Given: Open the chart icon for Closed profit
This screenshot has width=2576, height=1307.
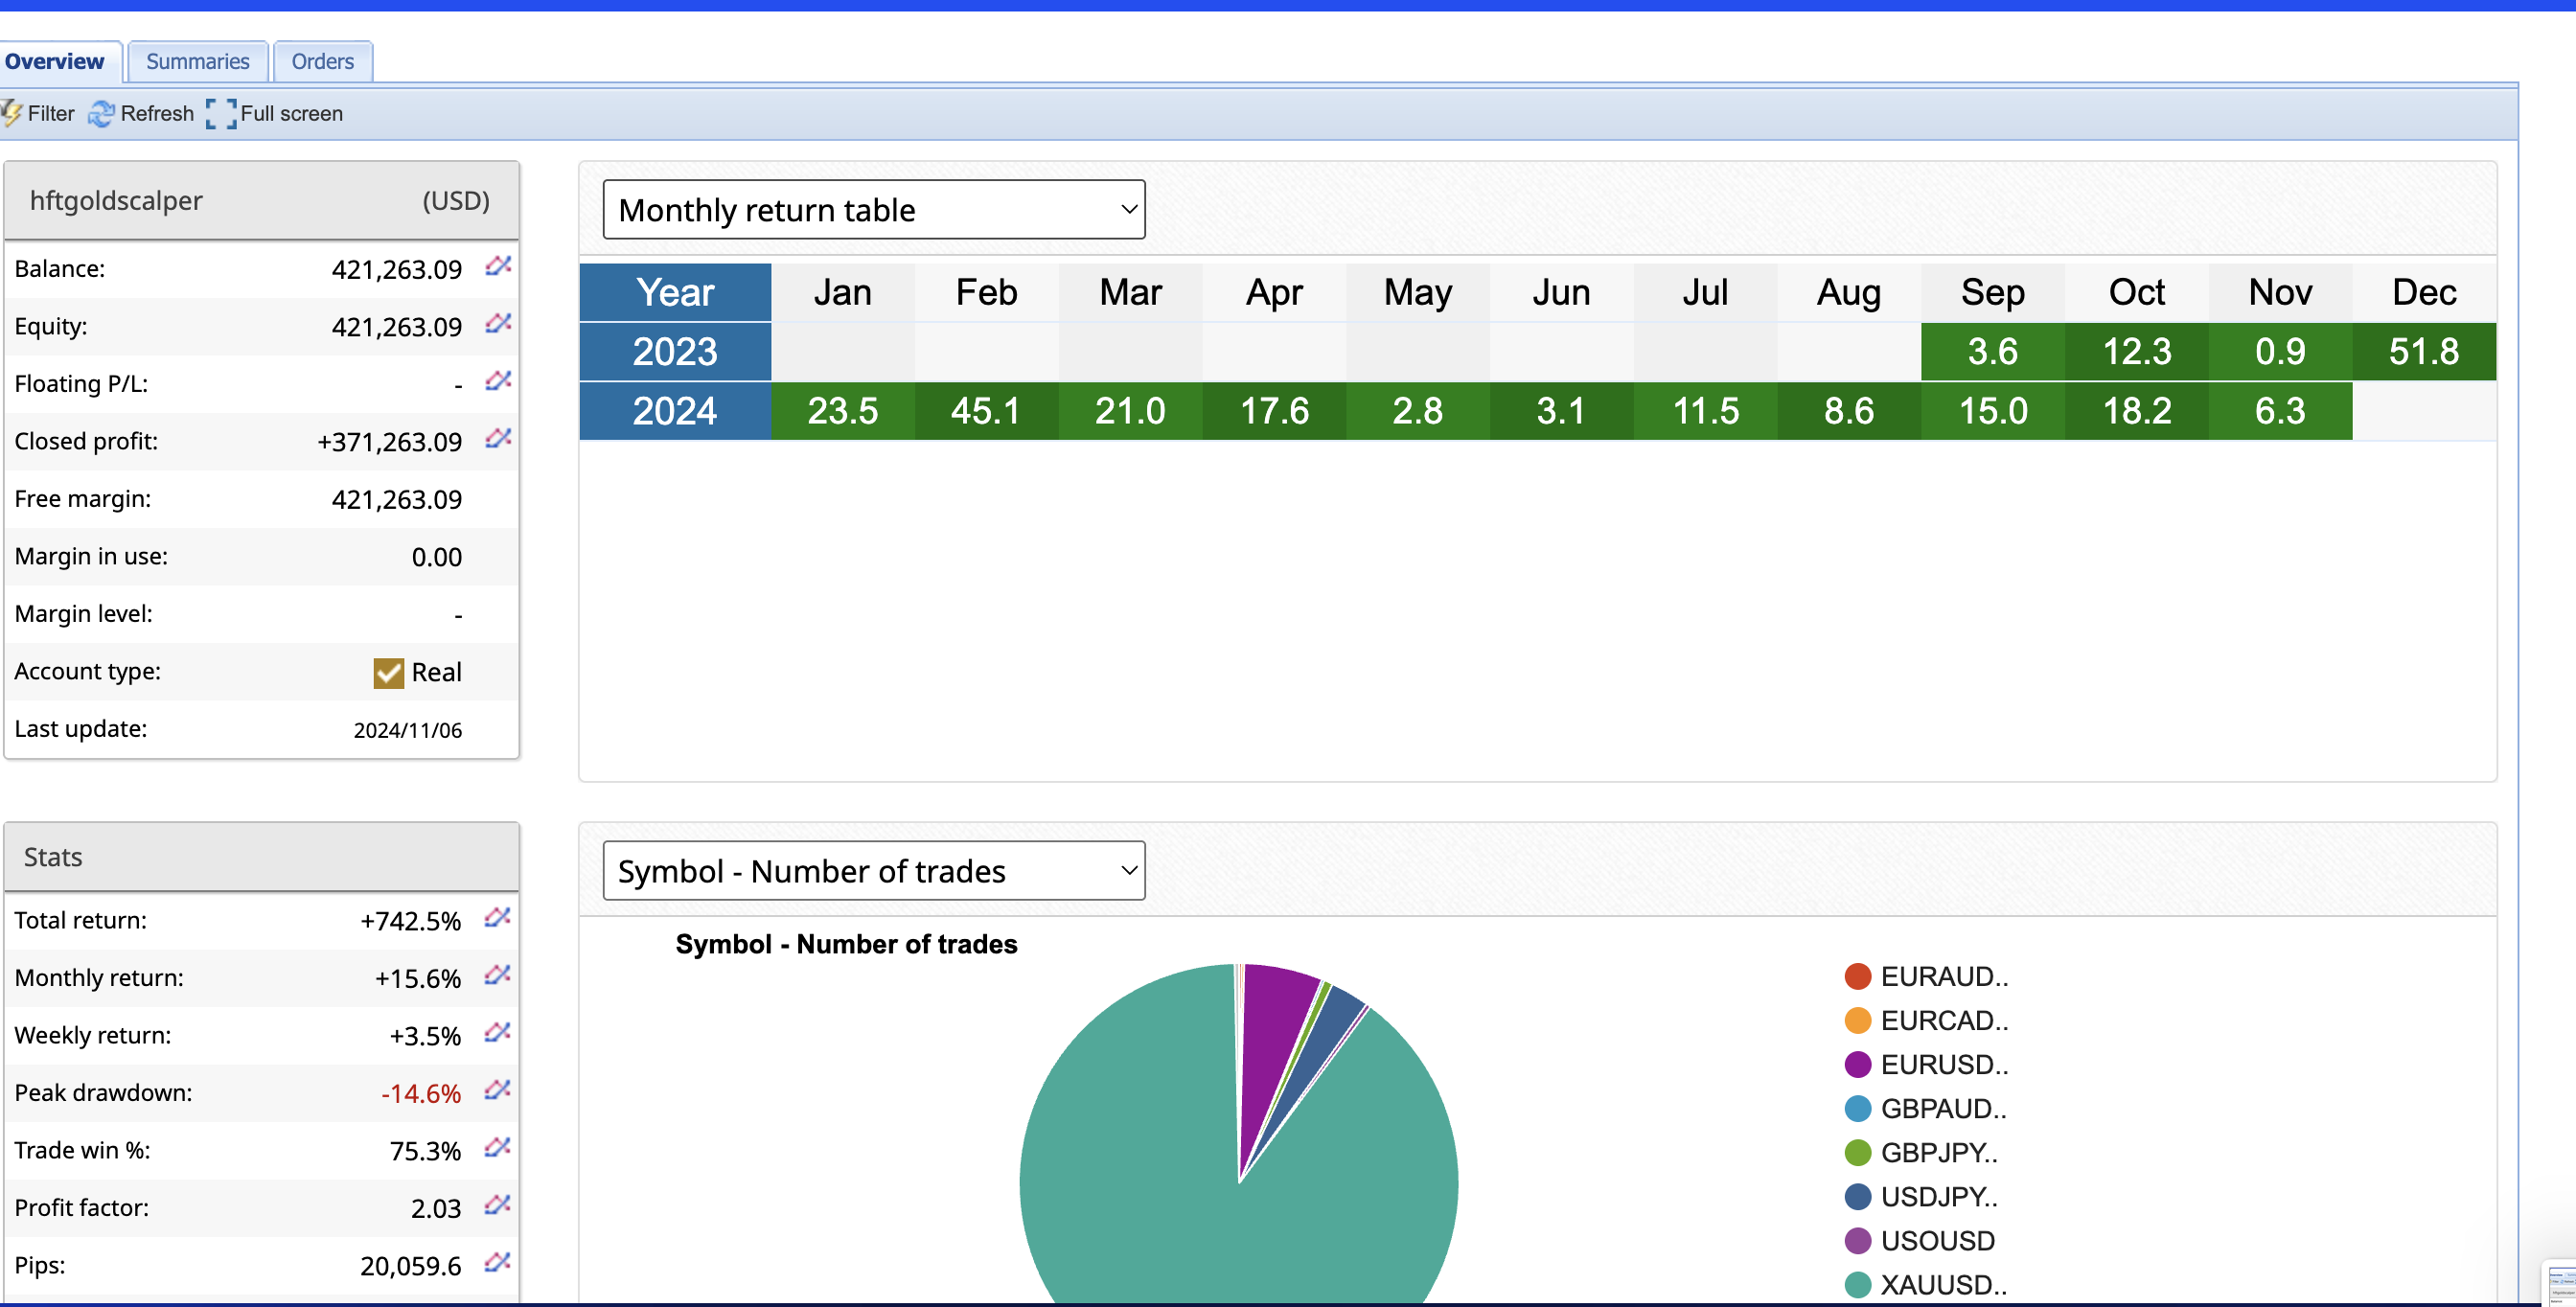Looking at the screenshot, I should point(498,439).
